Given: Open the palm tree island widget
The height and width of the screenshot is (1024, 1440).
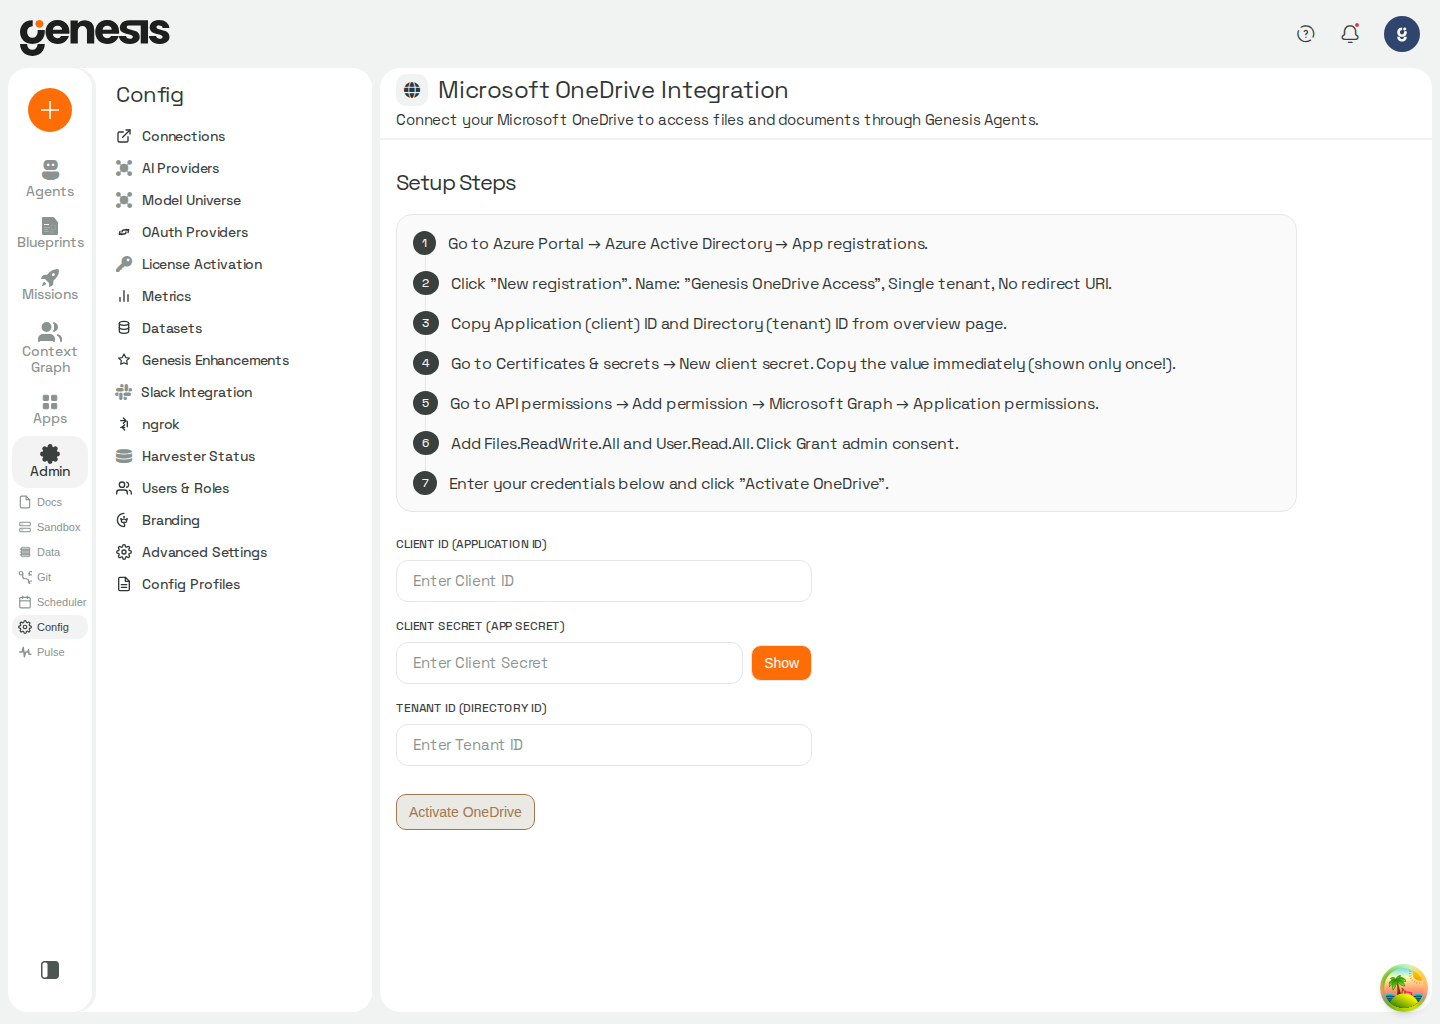Looking at the screenshot, I should click(x=1404, y=988).
